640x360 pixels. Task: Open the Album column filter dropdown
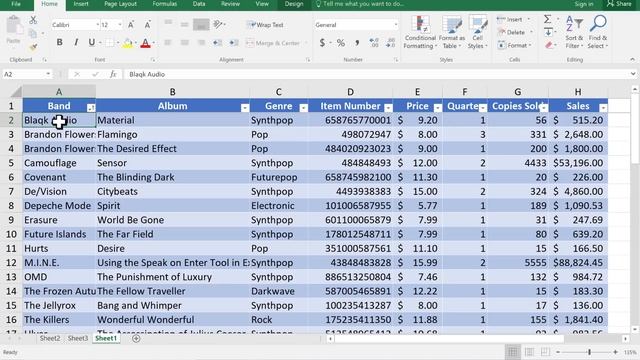pyautogui.click(x=244, y=108)
